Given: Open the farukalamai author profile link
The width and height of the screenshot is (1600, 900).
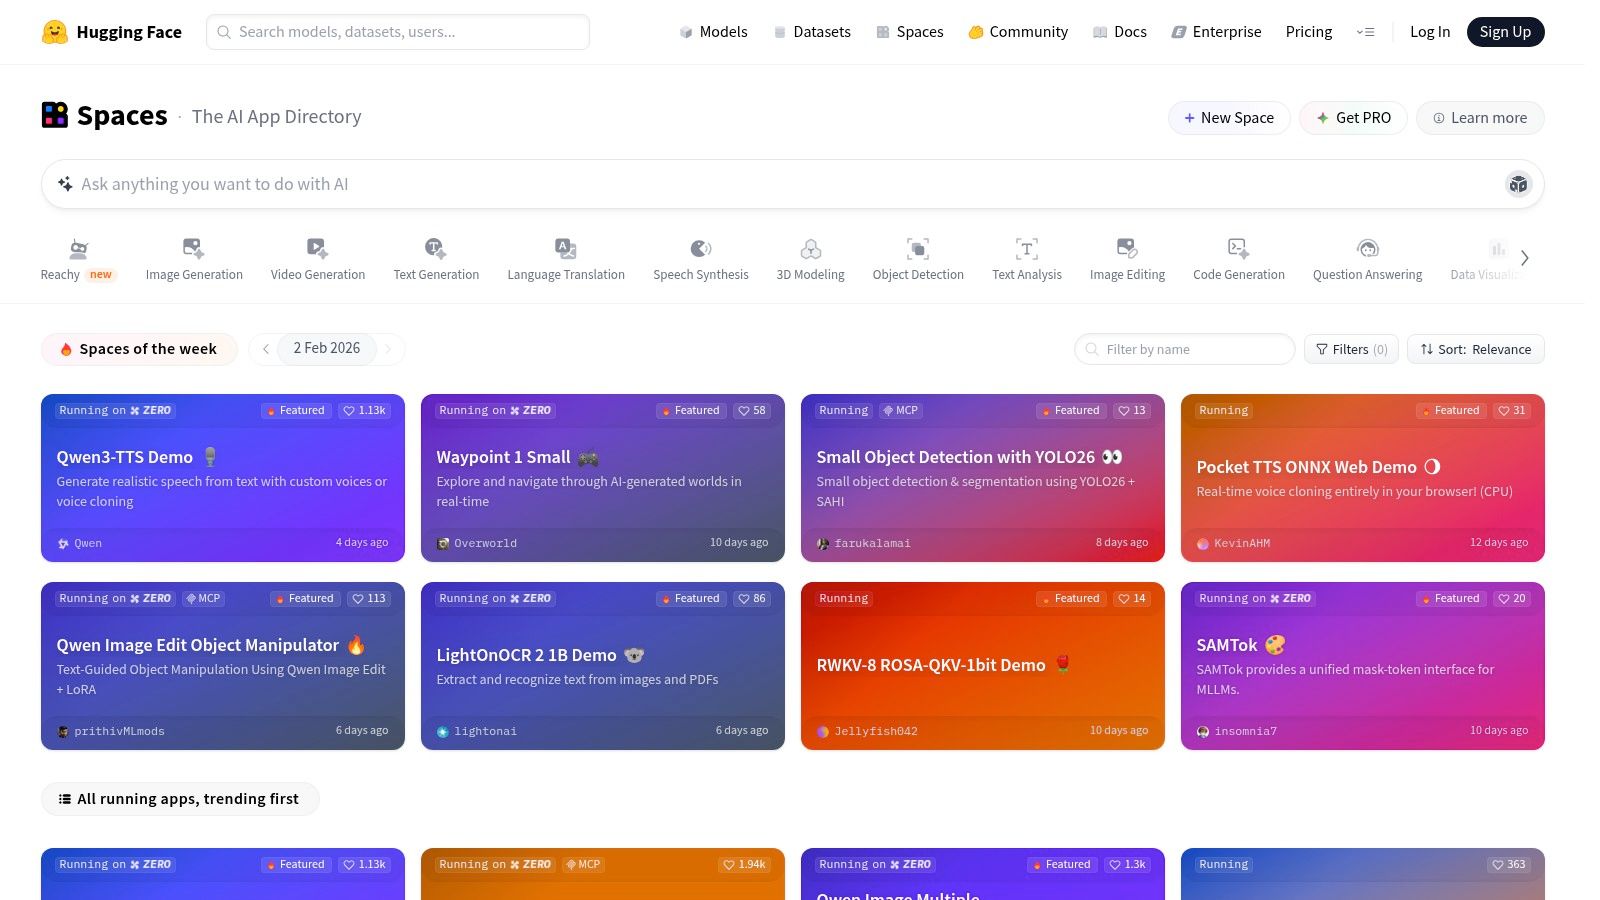Looking at the screenshot, I should 864,543.
